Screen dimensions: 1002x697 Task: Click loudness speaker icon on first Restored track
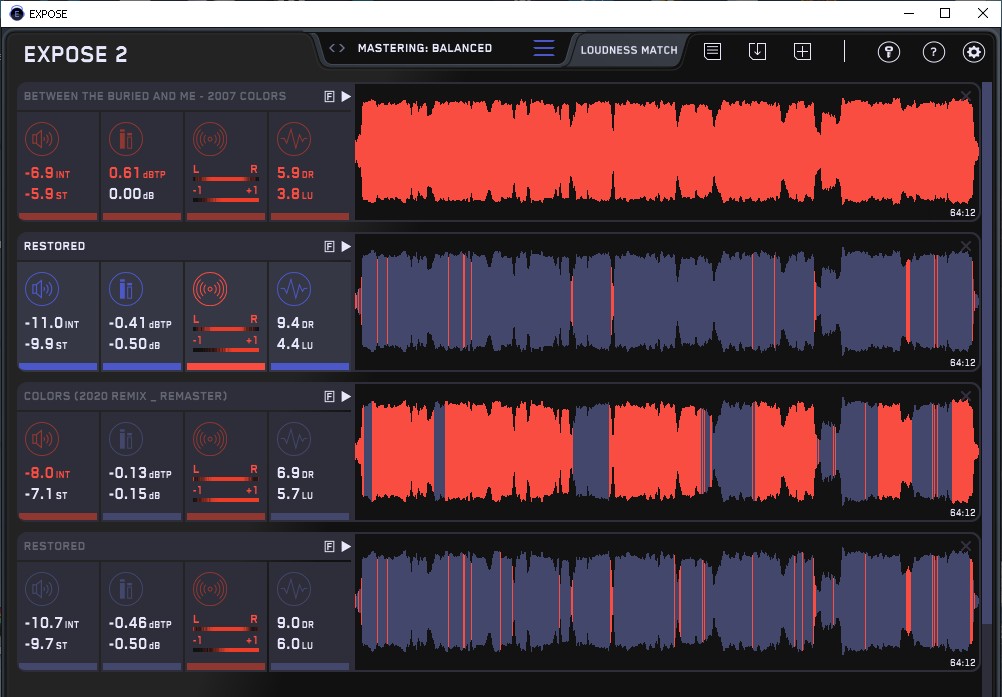(42, 290)
